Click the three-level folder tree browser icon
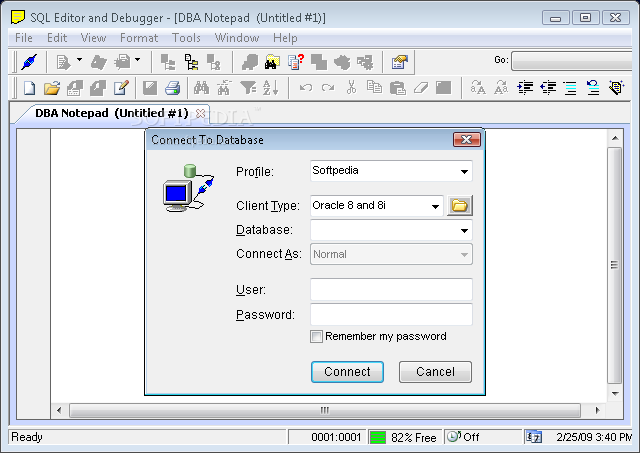Image resolution: width=640 pixels, height=453 pixels. 191,62
